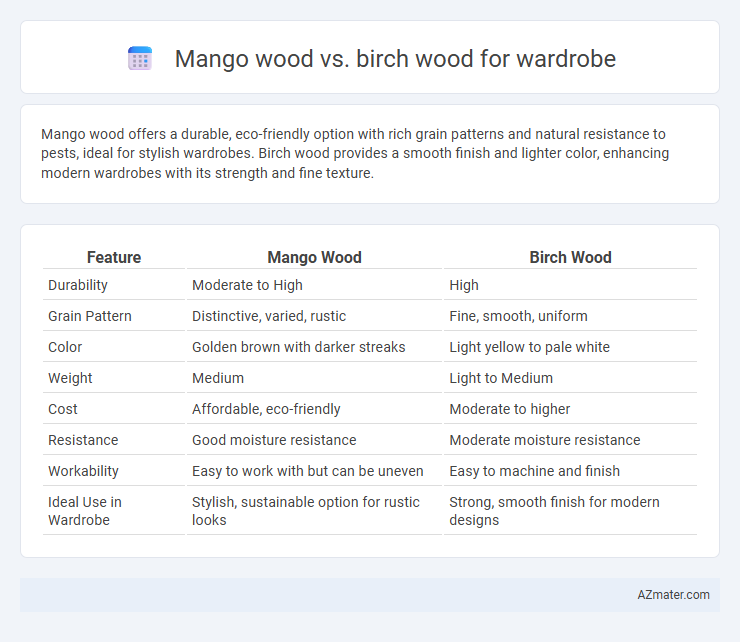Select the 'Birch Wood' column header

570,257
